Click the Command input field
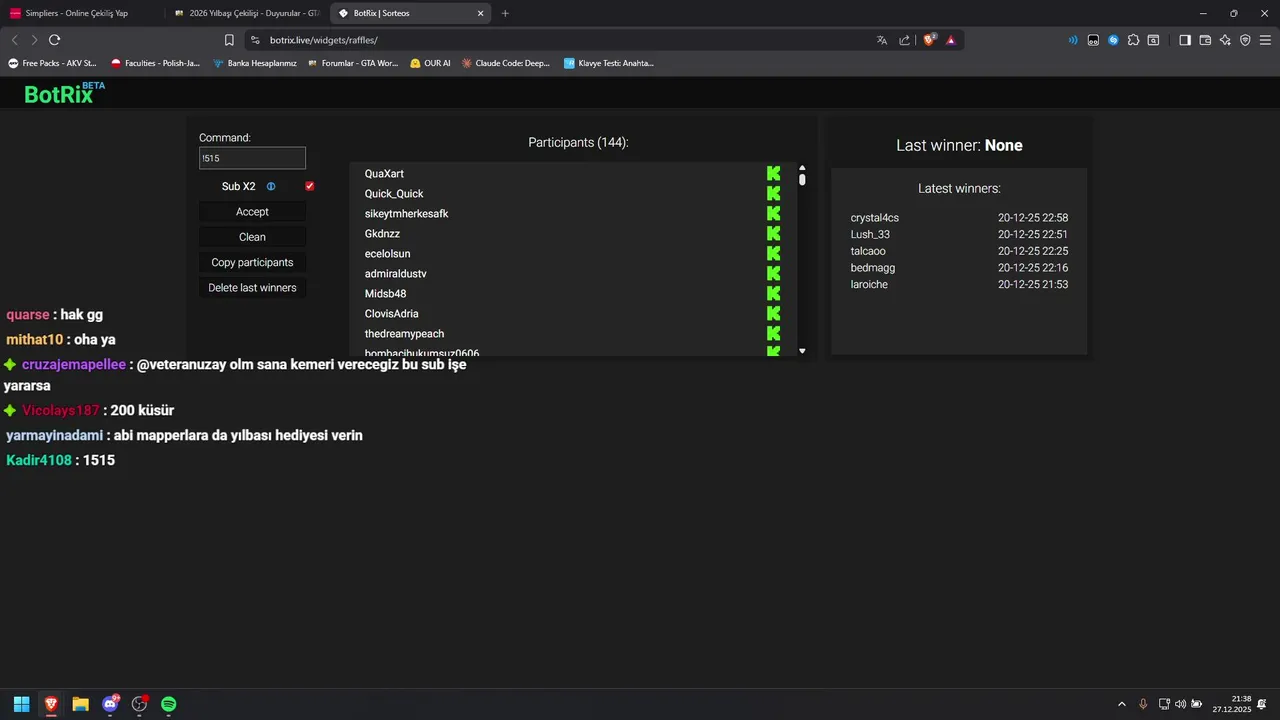1280x720 pixels. coord(252,158)
